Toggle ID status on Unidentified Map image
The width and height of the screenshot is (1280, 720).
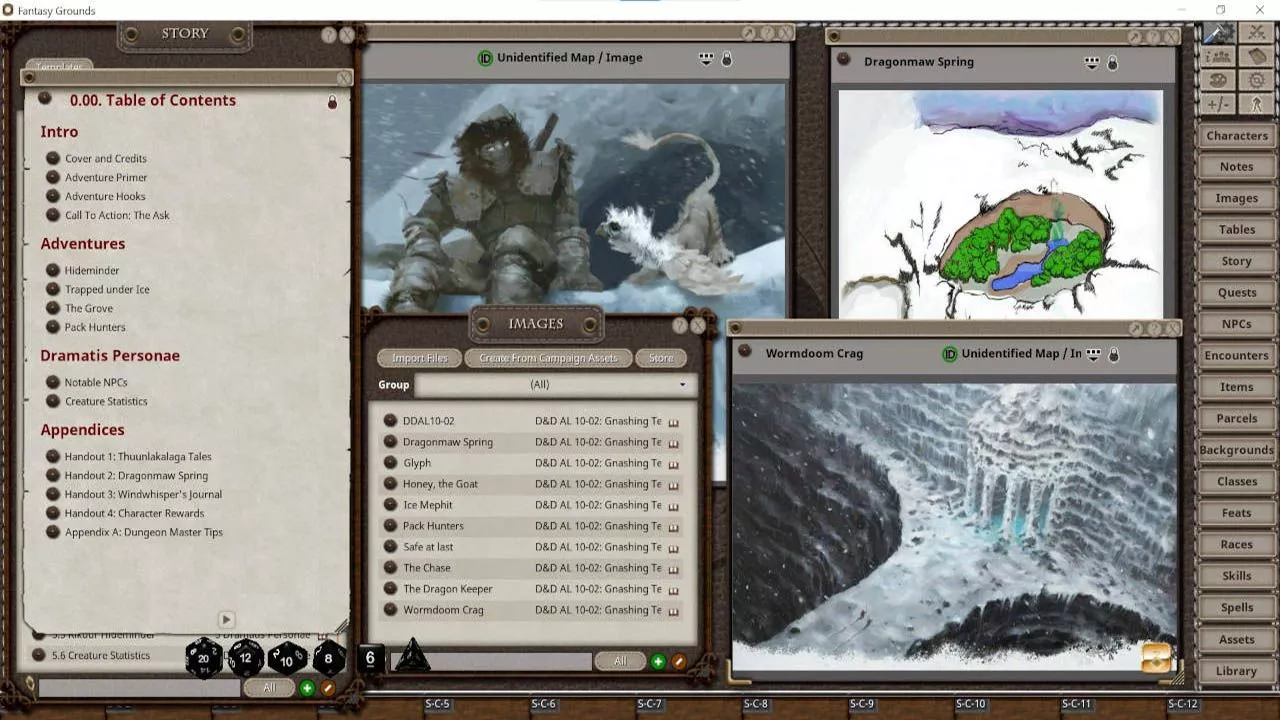click(485, 58)
